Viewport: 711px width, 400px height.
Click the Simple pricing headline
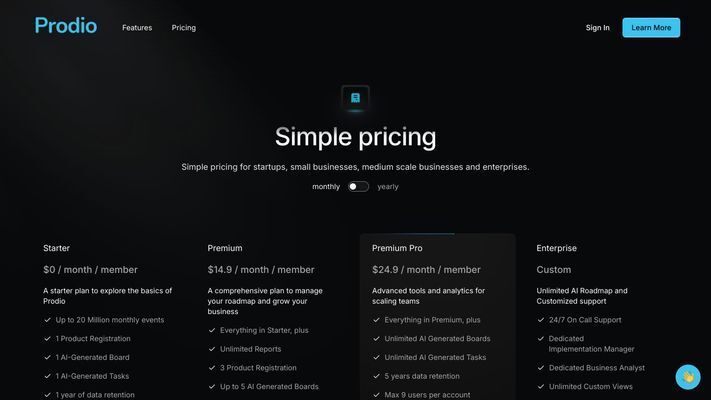(356, 137)
